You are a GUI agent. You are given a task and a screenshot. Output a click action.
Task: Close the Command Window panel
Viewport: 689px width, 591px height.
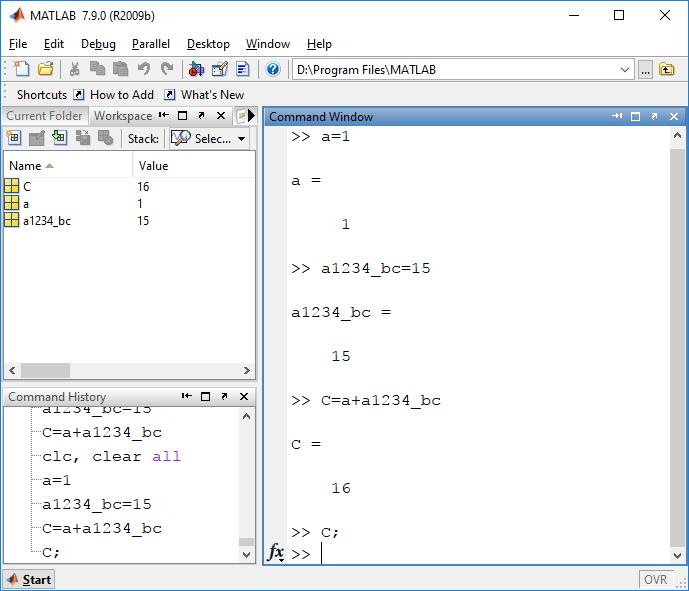674,116
